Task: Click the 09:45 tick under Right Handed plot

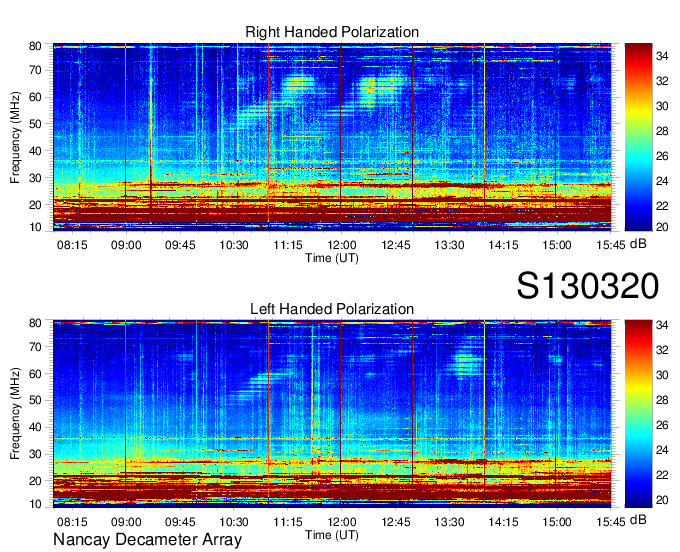Action: point(180,245)
